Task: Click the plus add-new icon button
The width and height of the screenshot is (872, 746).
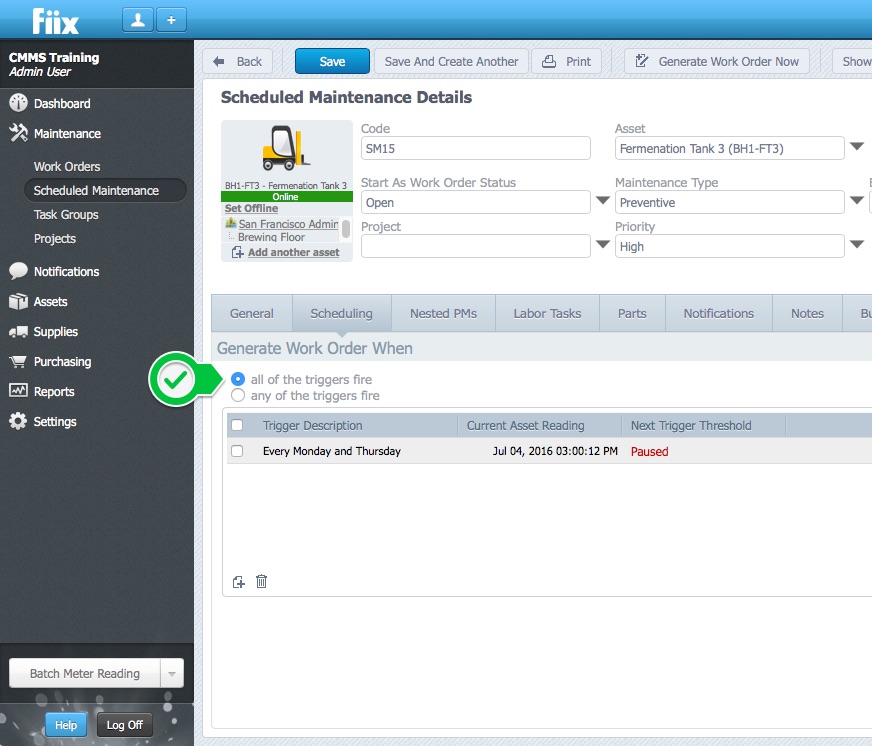Action: coord(171,20)
